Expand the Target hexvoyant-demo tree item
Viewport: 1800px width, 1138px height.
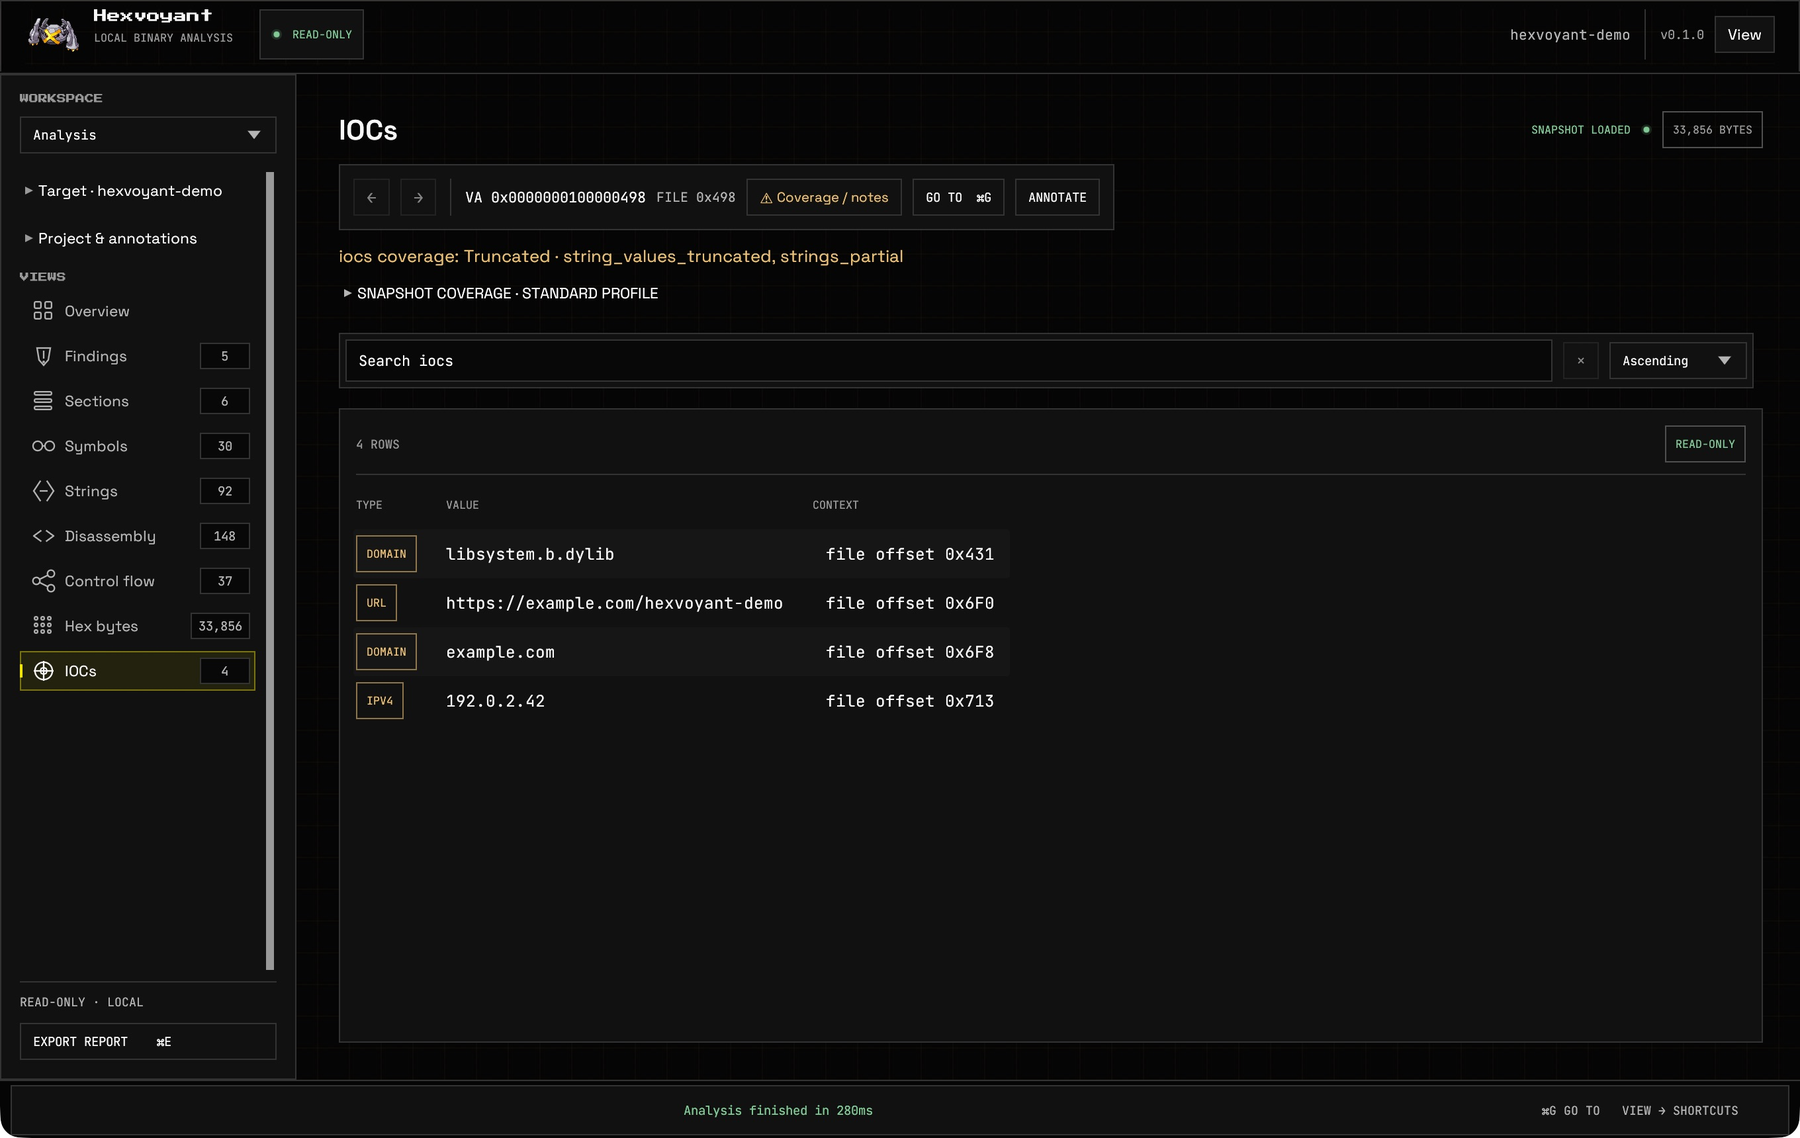point(123,191)
